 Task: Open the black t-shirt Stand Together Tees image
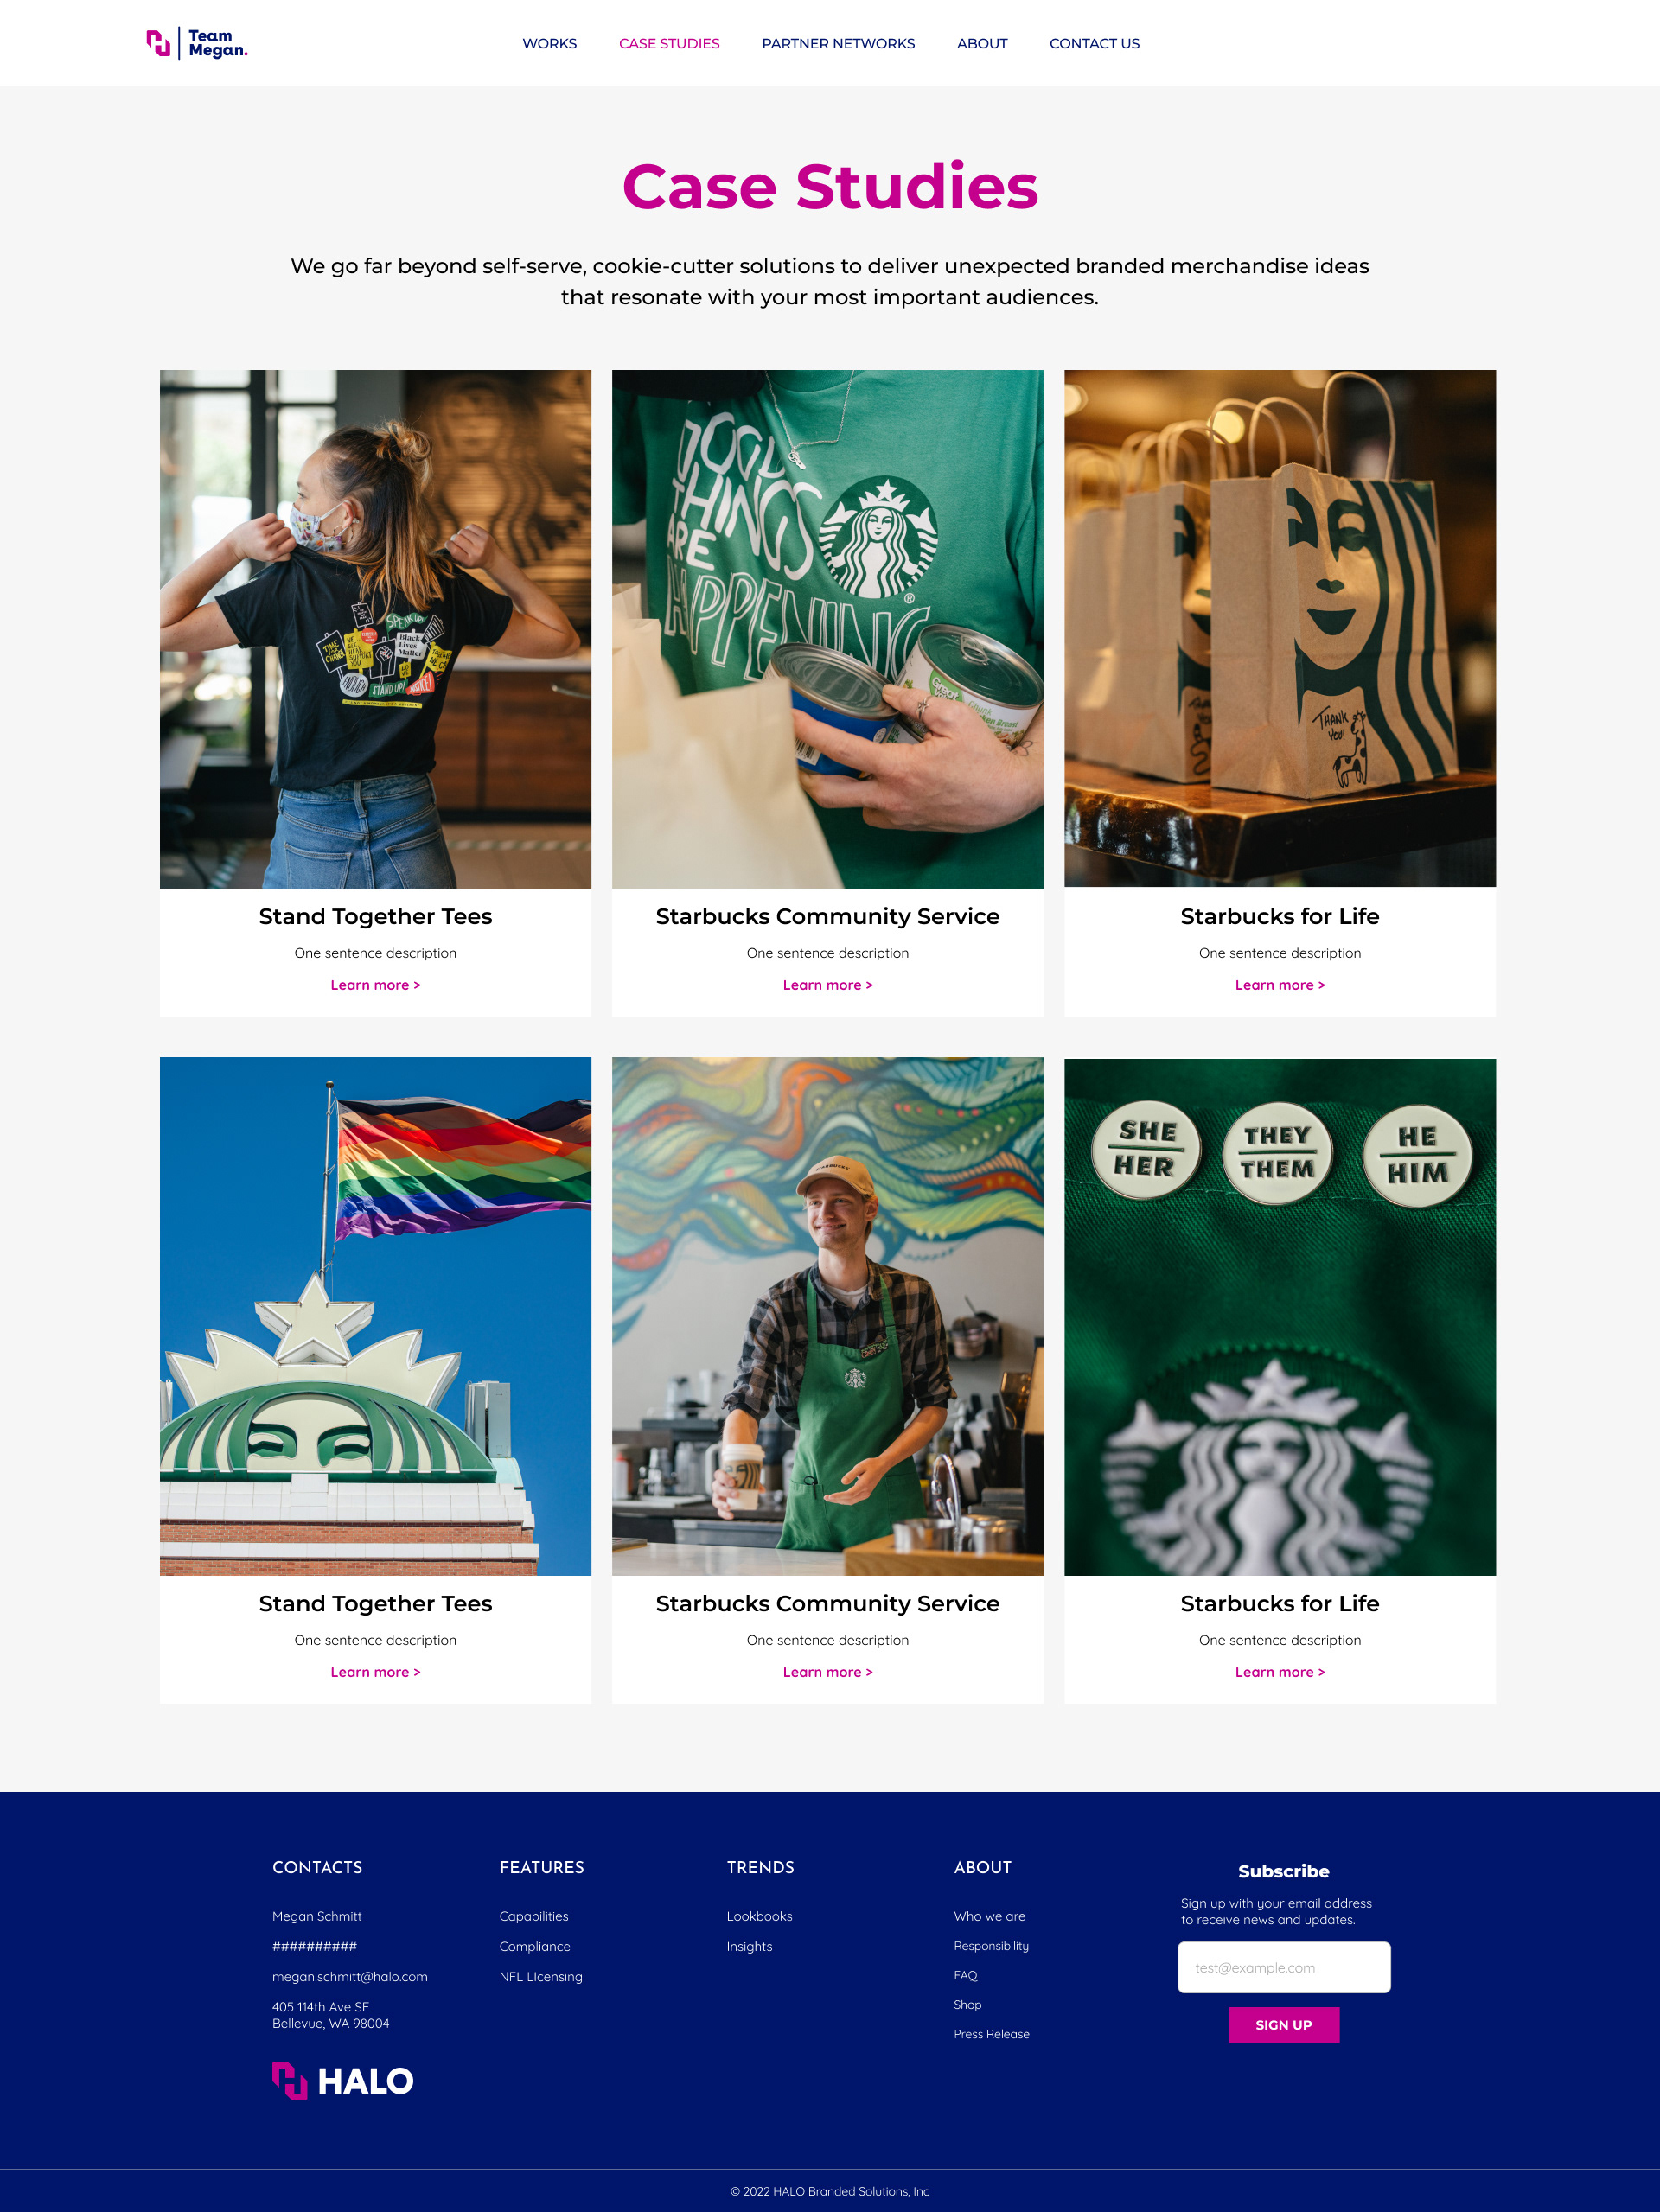(x=375, y=629)
